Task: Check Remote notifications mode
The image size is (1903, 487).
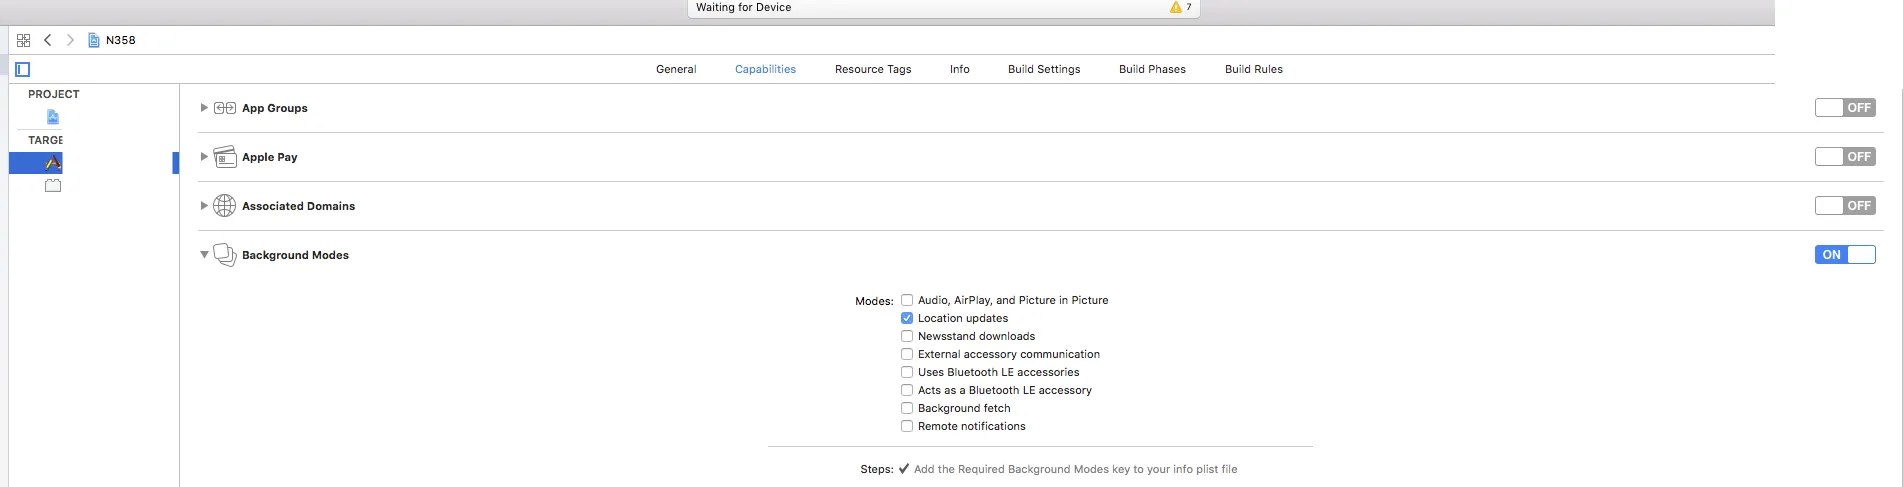Action: (907, 426)
